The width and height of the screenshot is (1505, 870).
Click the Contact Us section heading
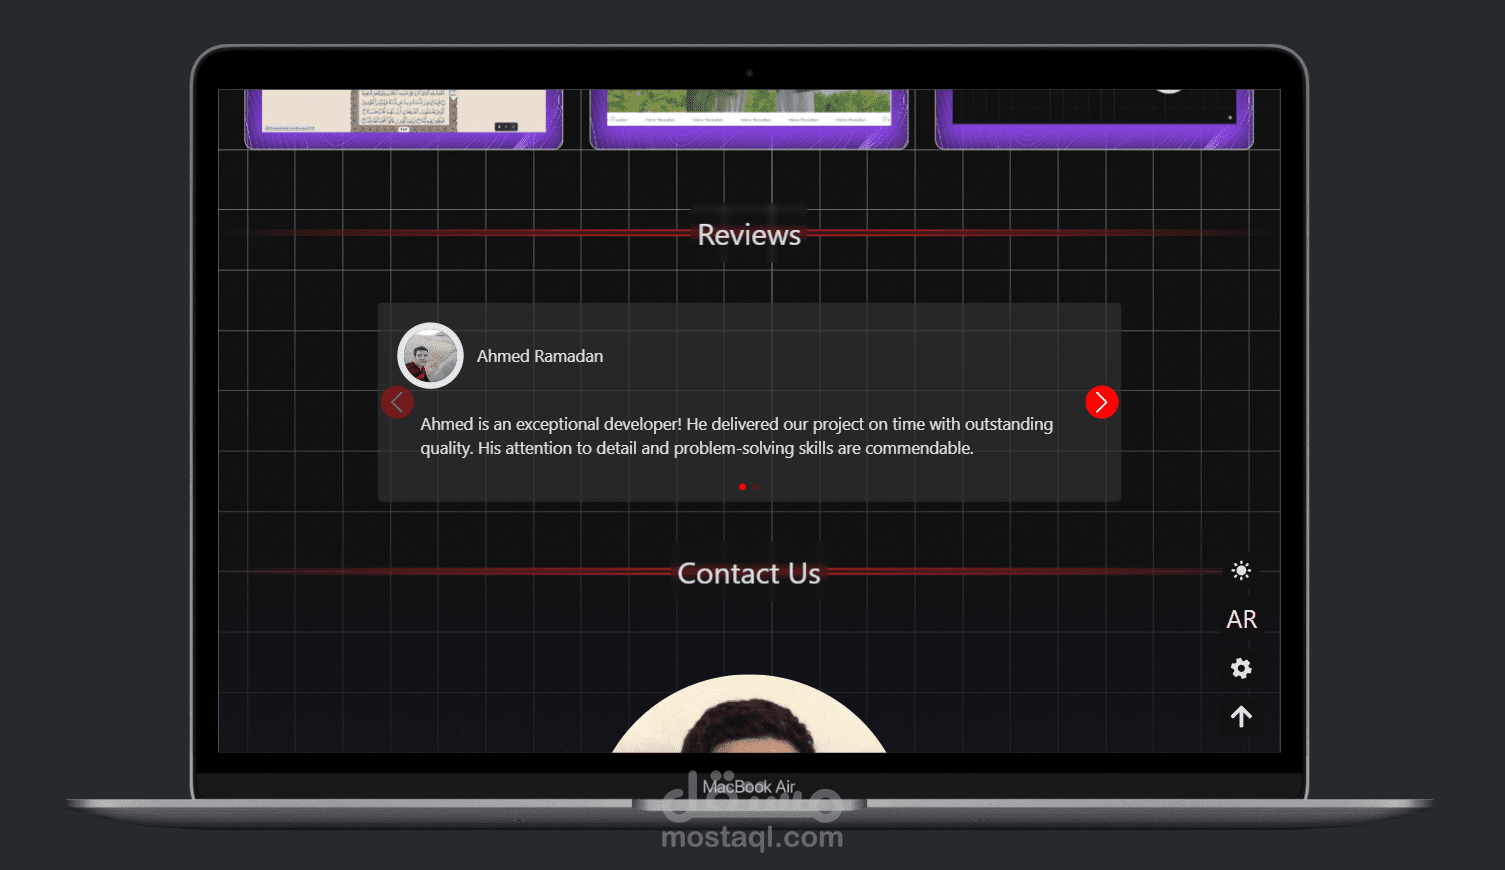point(749,573)
